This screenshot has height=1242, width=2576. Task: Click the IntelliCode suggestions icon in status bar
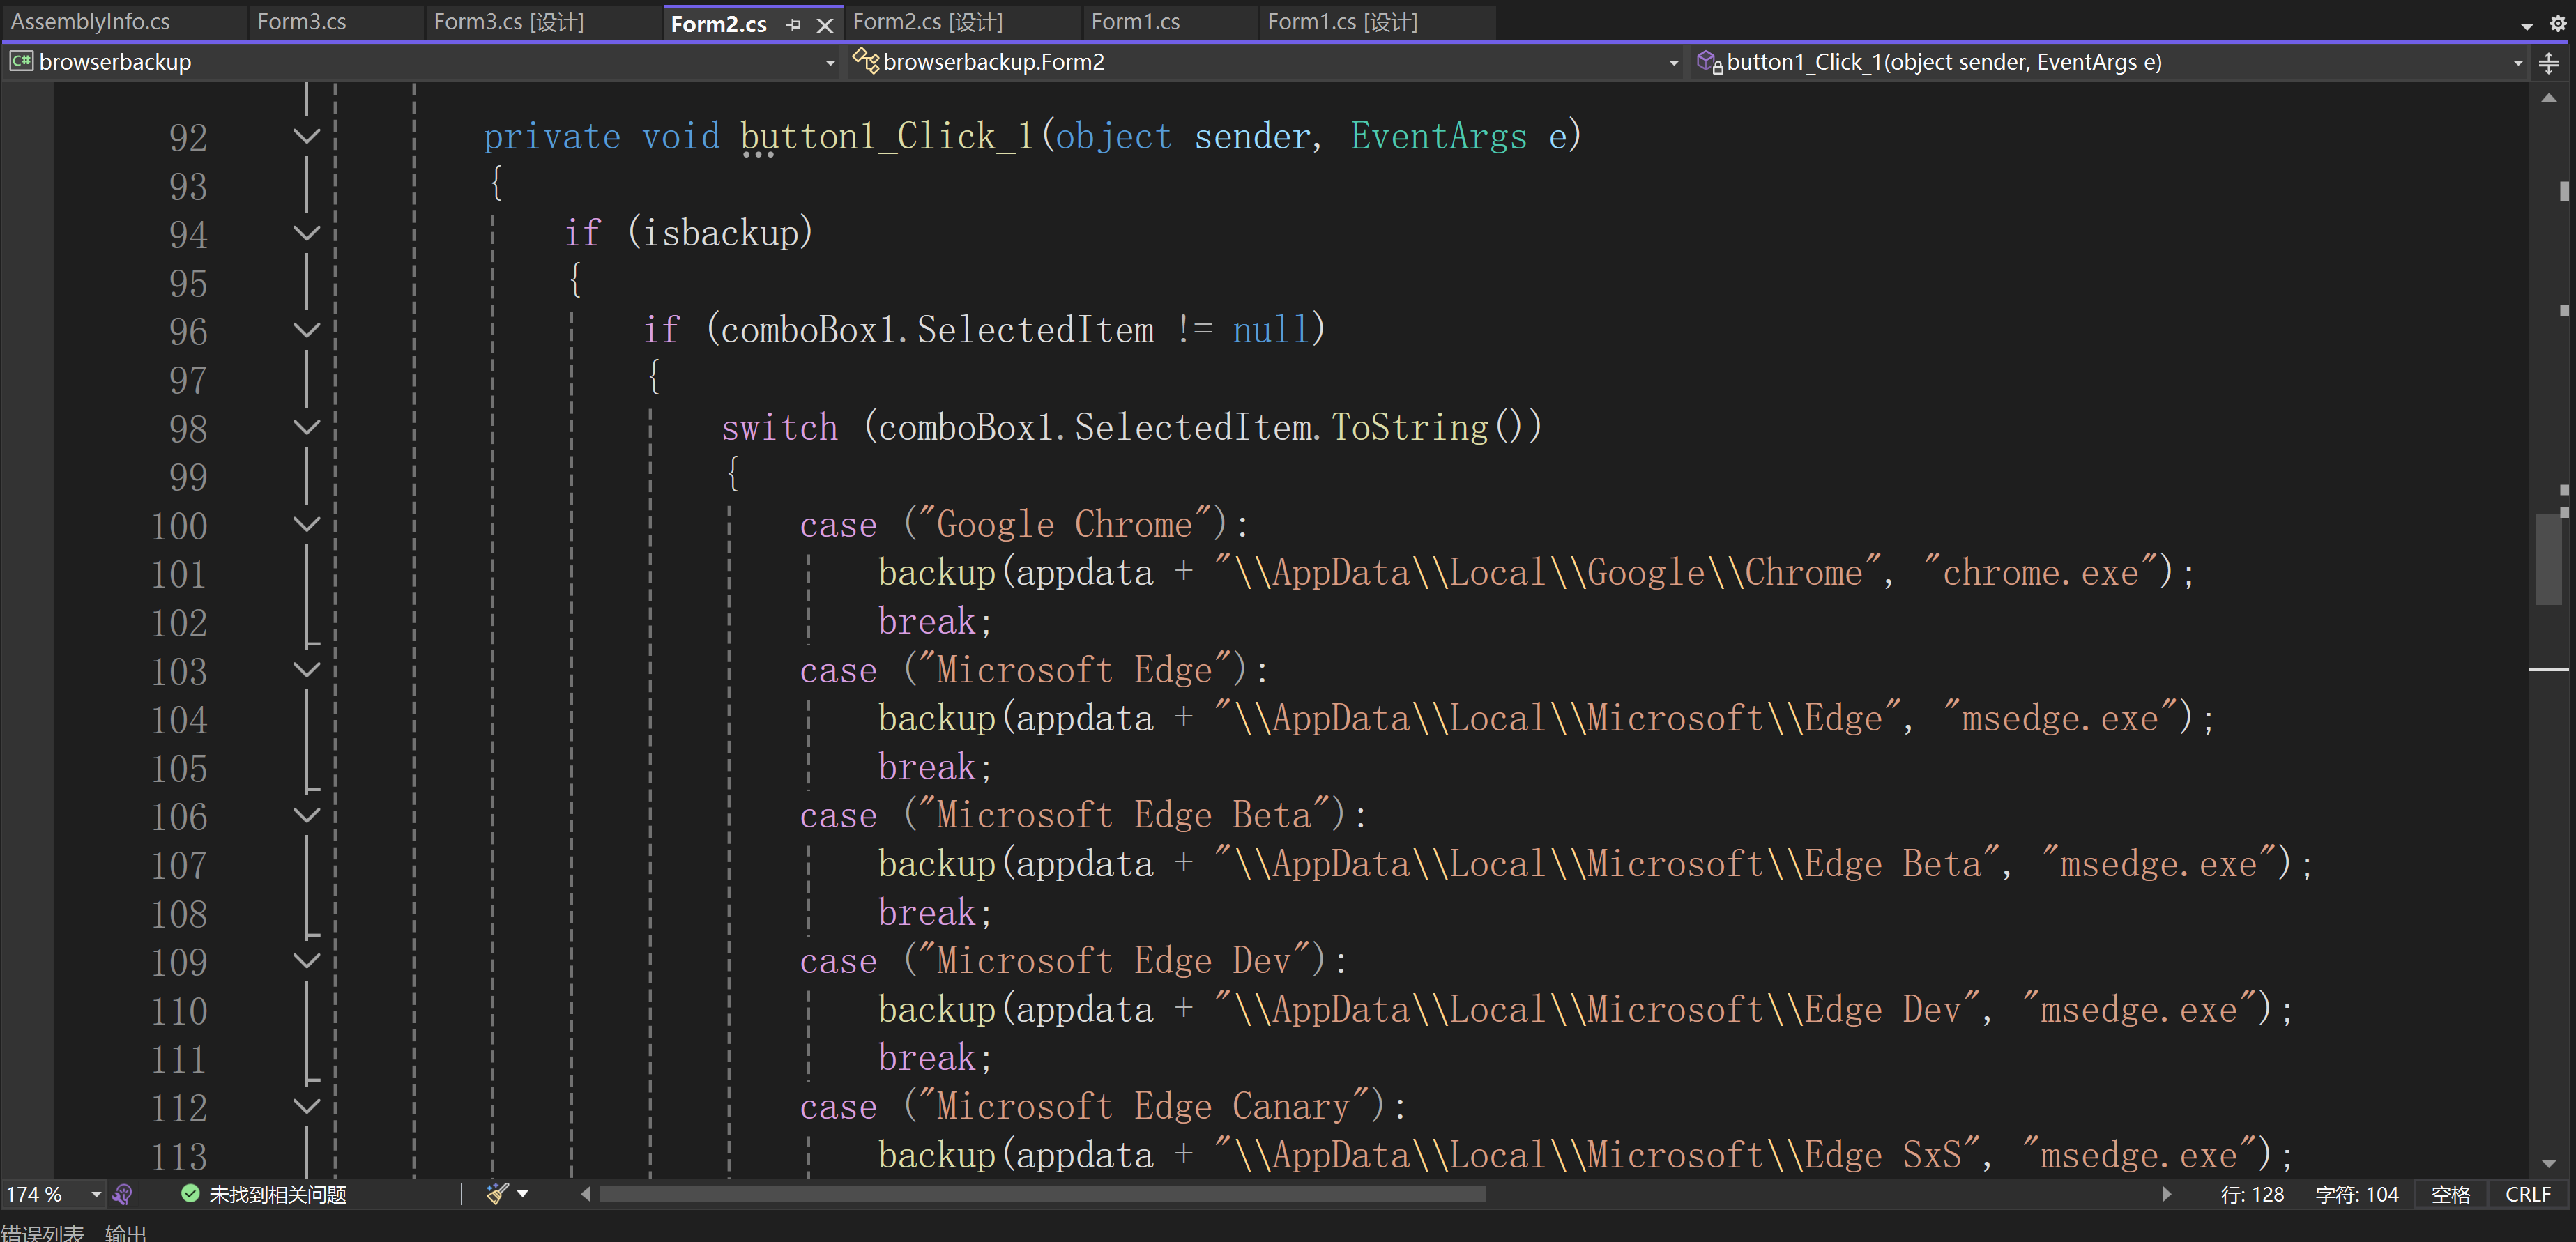pyautogui.click(x=123, y=1194)
